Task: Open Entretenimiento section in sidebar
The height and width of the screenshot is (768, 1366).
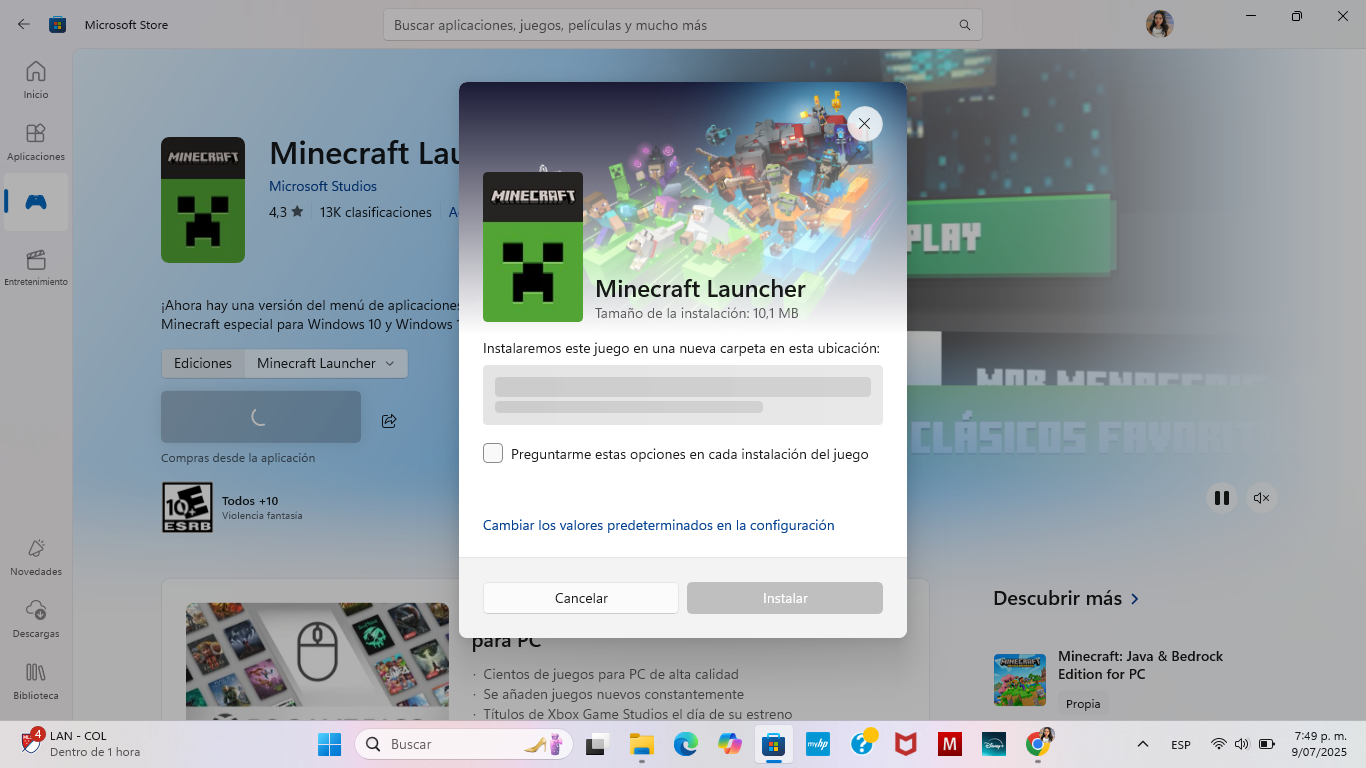Action: 36,268
